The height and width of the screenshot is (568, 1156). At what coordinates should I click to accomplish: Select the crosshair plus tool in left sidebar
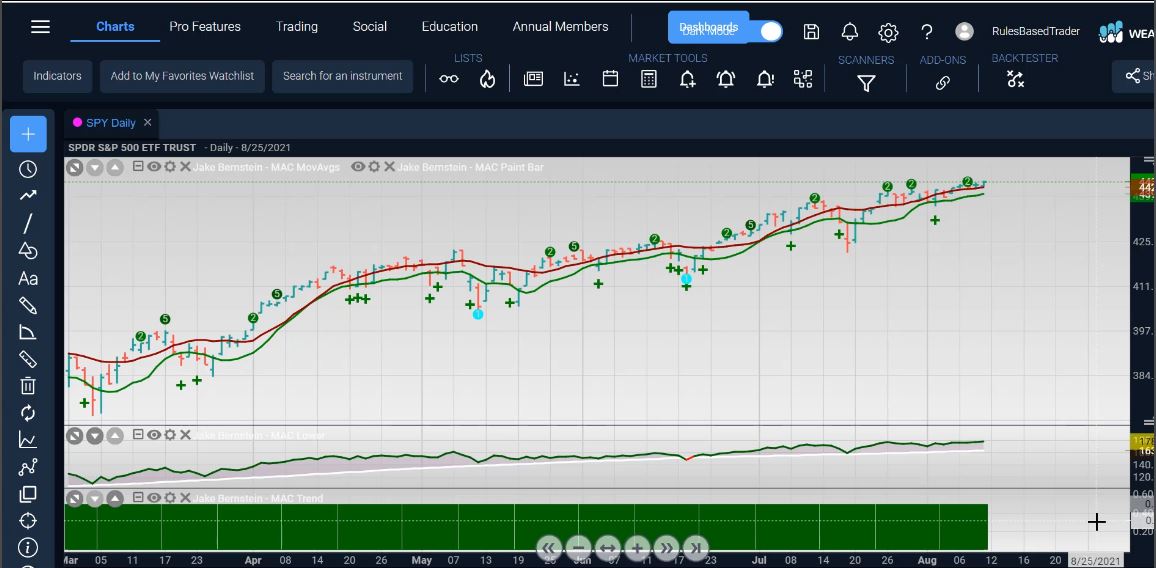click(x=28, y=134)
